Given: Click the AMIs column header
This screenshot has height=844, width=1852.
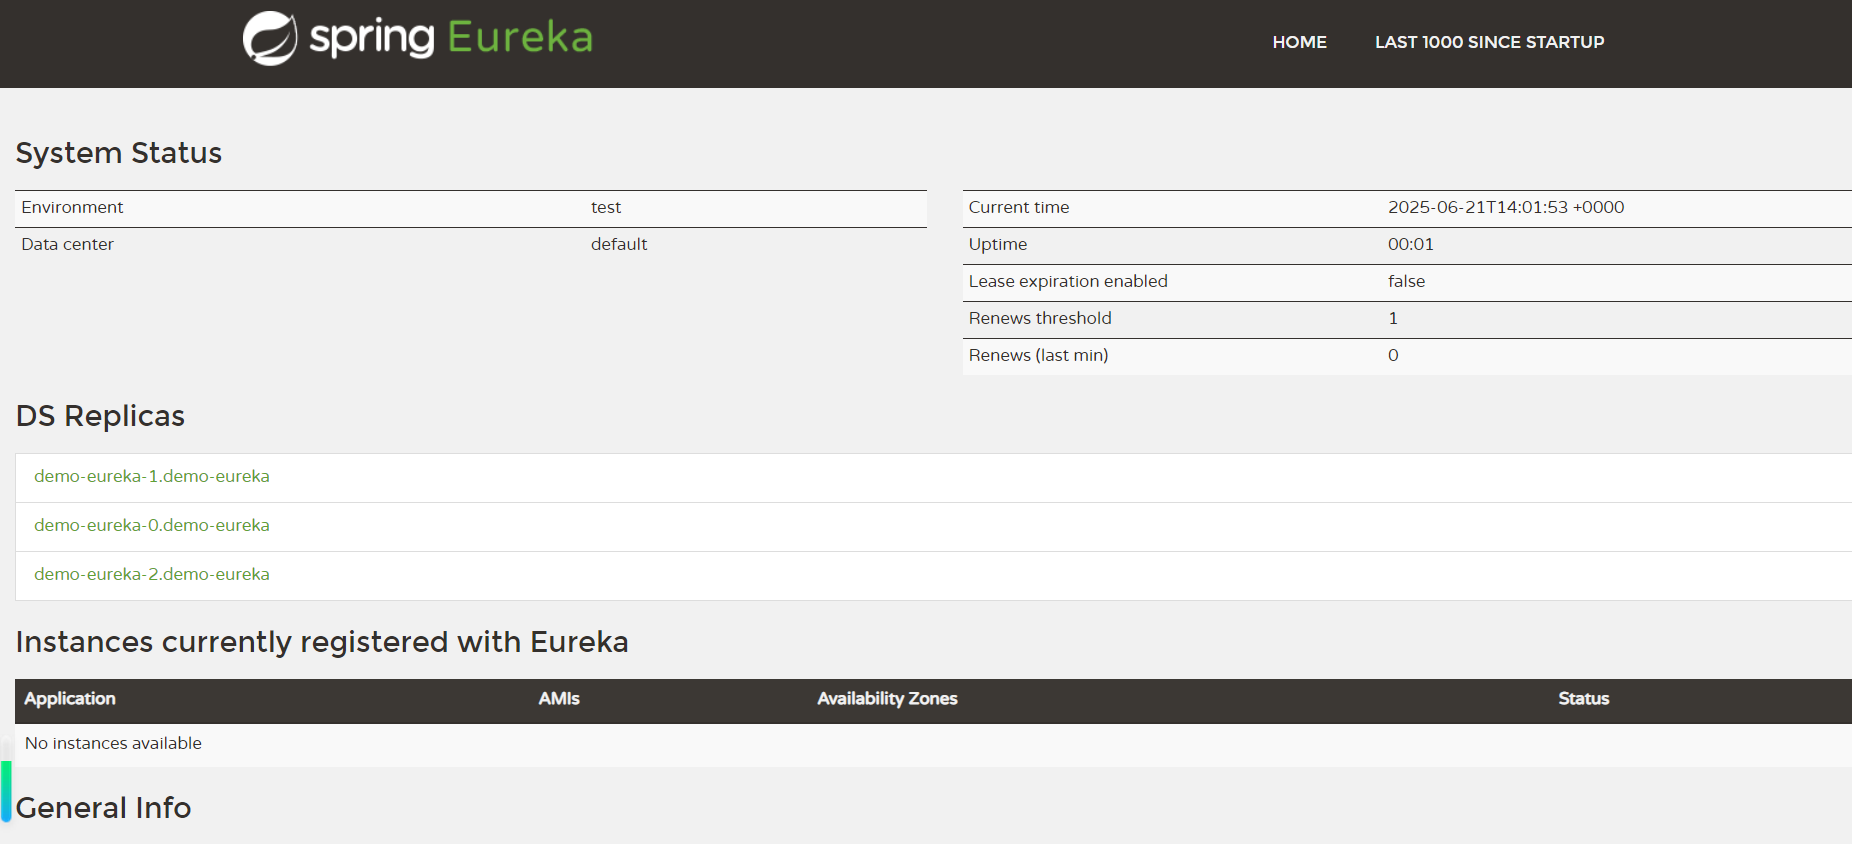Looking at the screenshot, I should (x=559, y=699).
